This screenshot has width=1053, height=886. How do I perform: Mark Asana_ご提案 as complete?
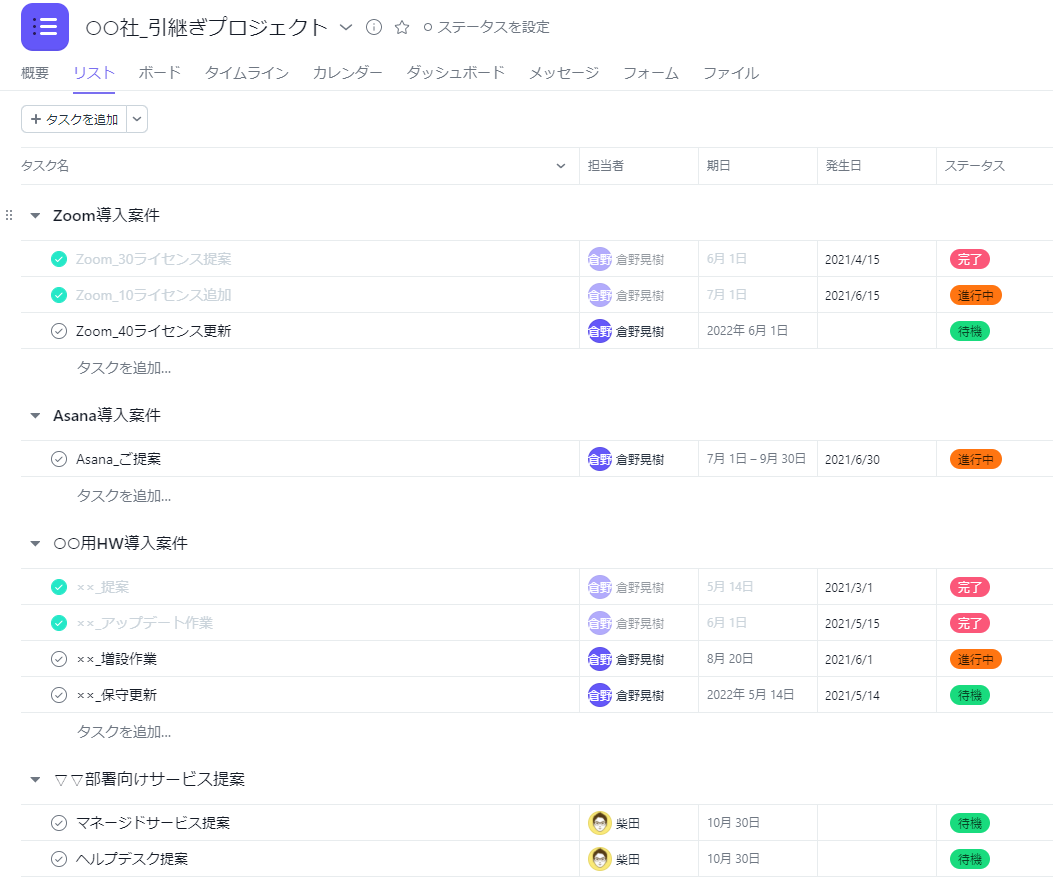[x=59, y=459]
